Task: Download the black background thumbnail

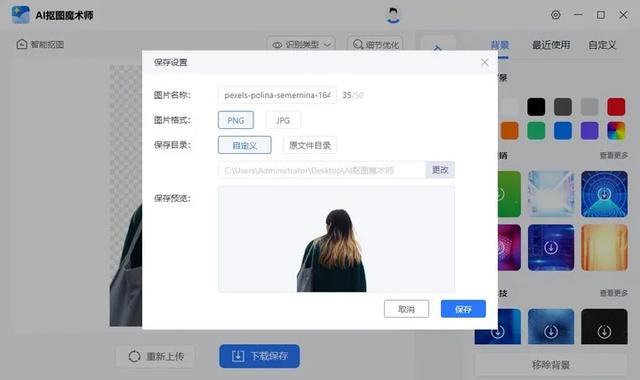Action: (x=604, y=331)
